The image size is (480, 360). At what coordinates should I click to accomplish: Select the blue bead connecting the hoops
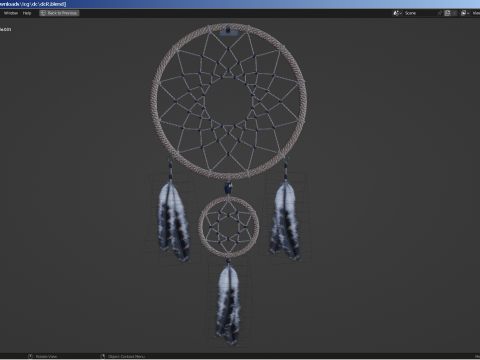(x=228, y=189)
